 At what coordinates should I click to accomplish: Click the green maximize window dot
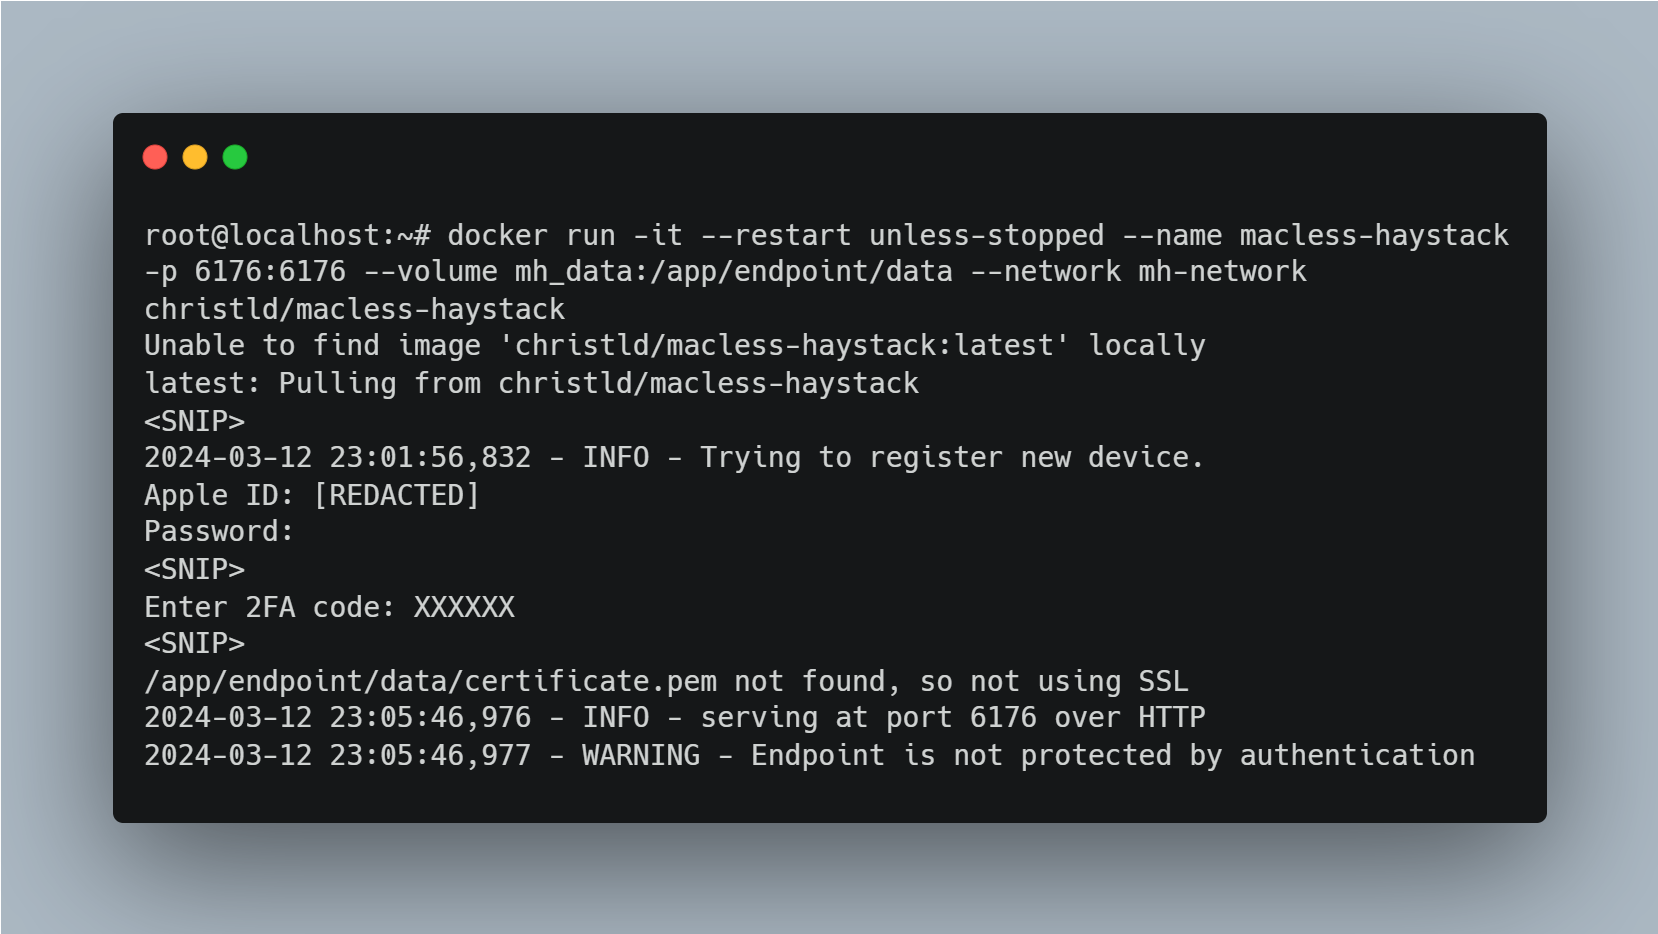pyautogui.click(x=235, y=157)
